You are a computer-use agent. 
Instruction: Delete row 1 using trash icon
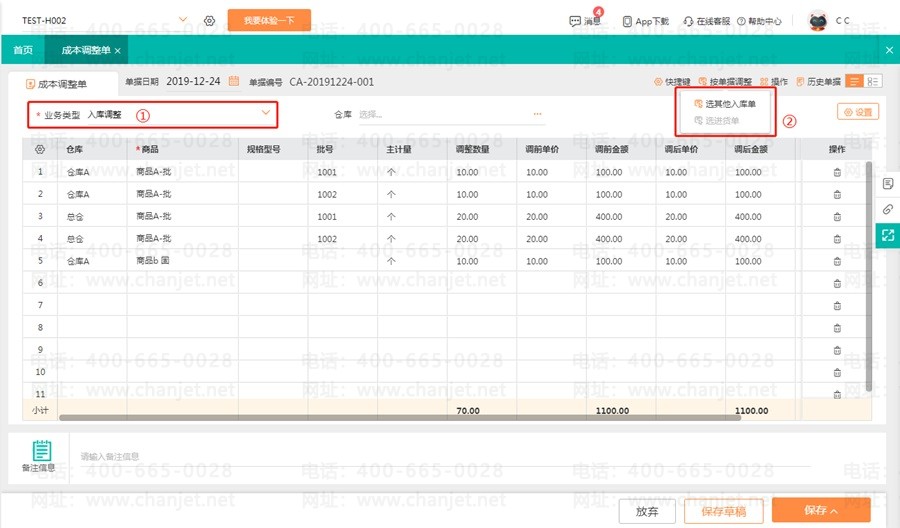[x=837, y=172]
